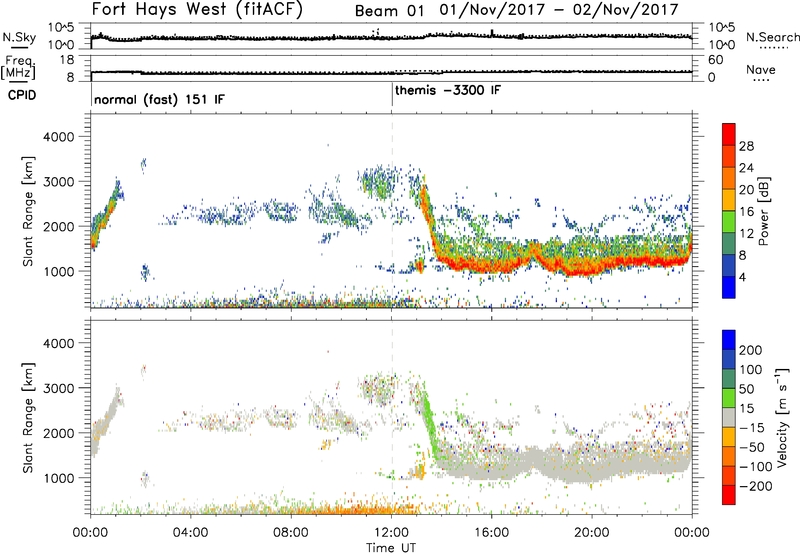
Task: Click the blue bottom segment of Power colorbar
Action: [729, 287]
